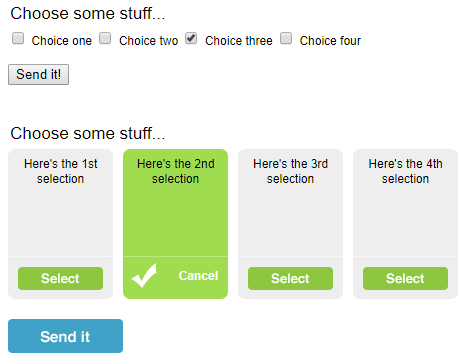The image size is (468, 364).
Task: Click the white checkmark icon in 2nd card
Action: (144, 275)
